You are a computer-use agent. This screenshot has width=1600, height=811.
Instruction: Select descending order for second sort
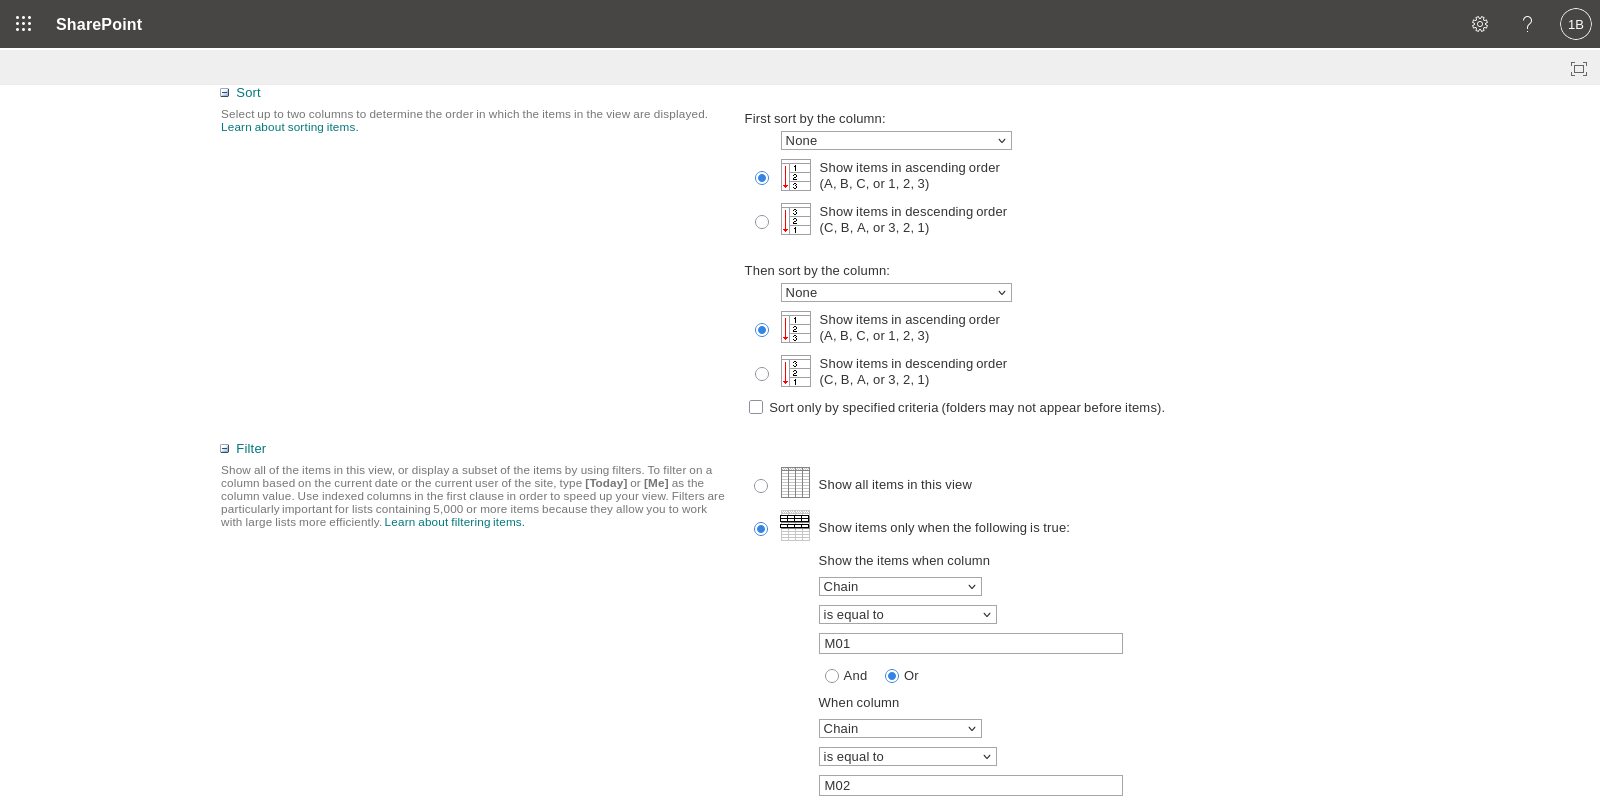762,374
